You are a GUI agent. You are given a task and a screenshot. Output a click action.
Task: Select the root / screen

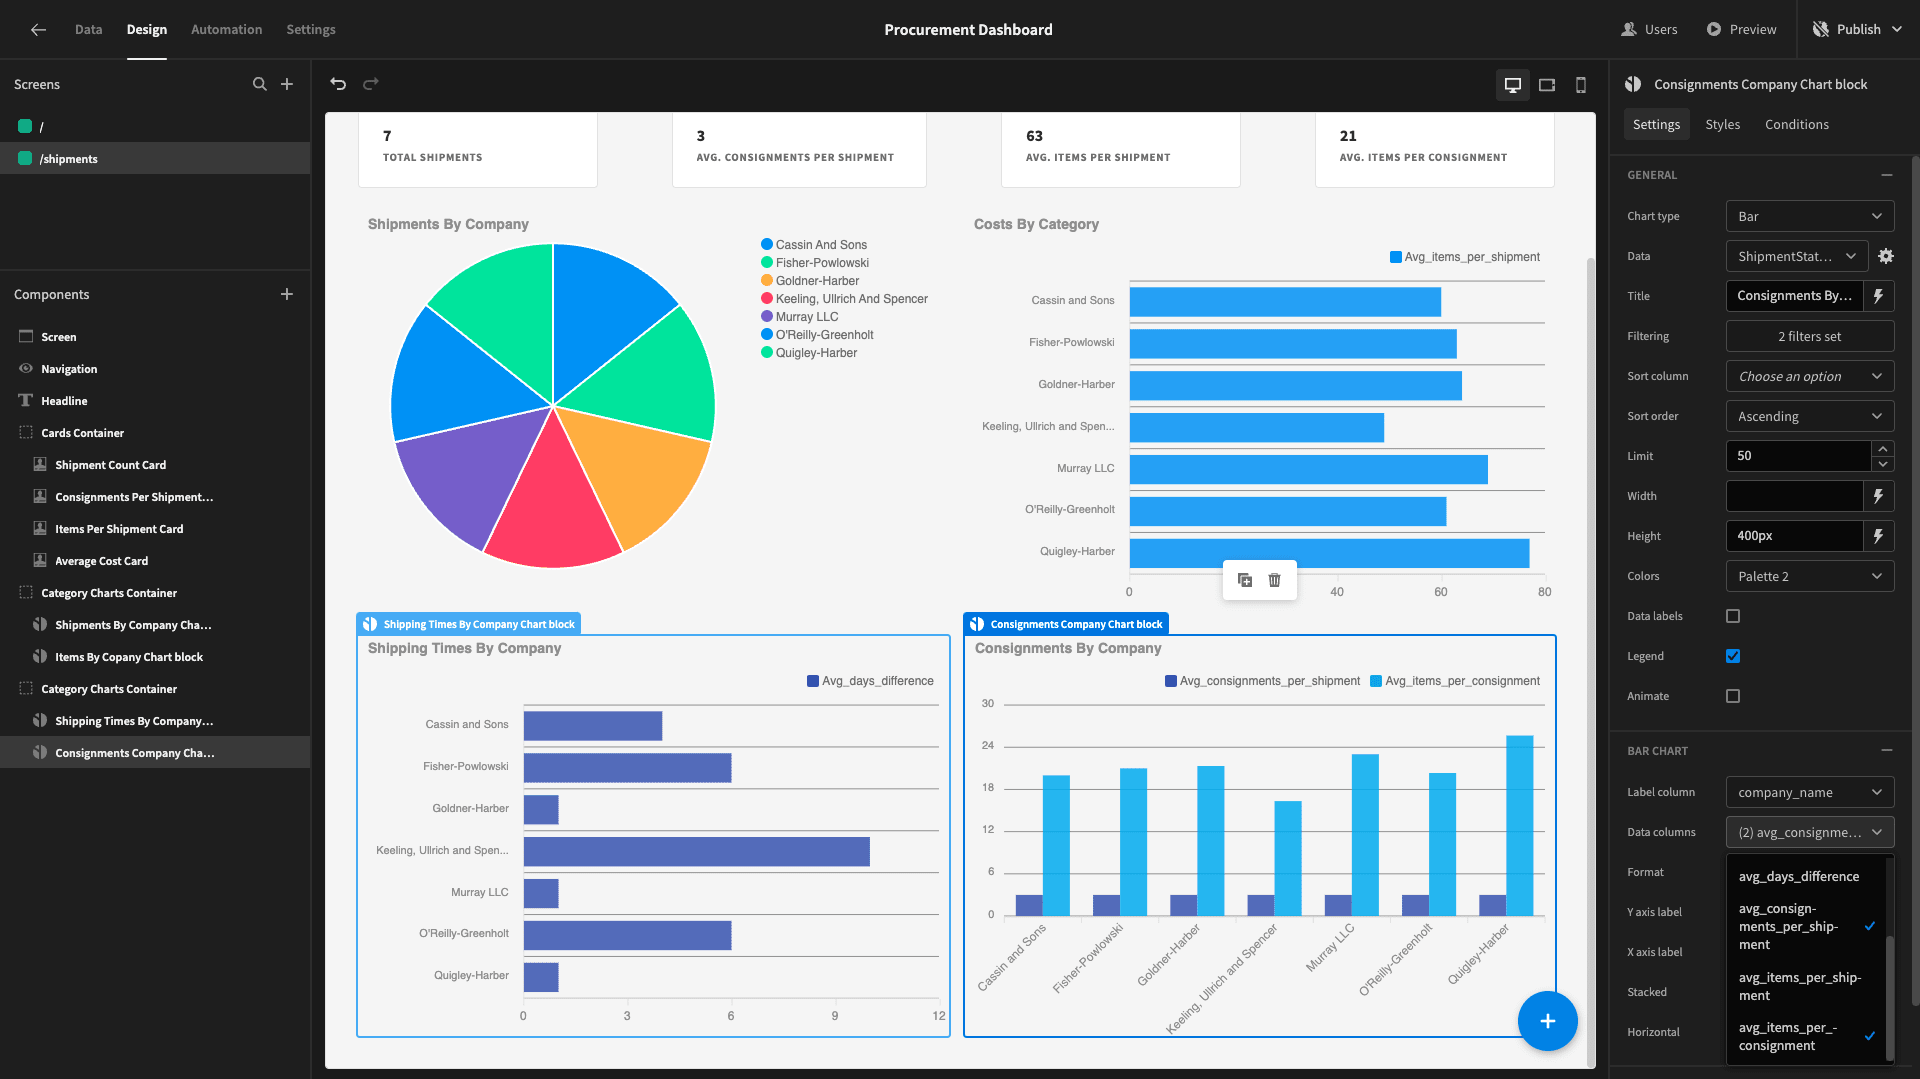click(155, 127)
